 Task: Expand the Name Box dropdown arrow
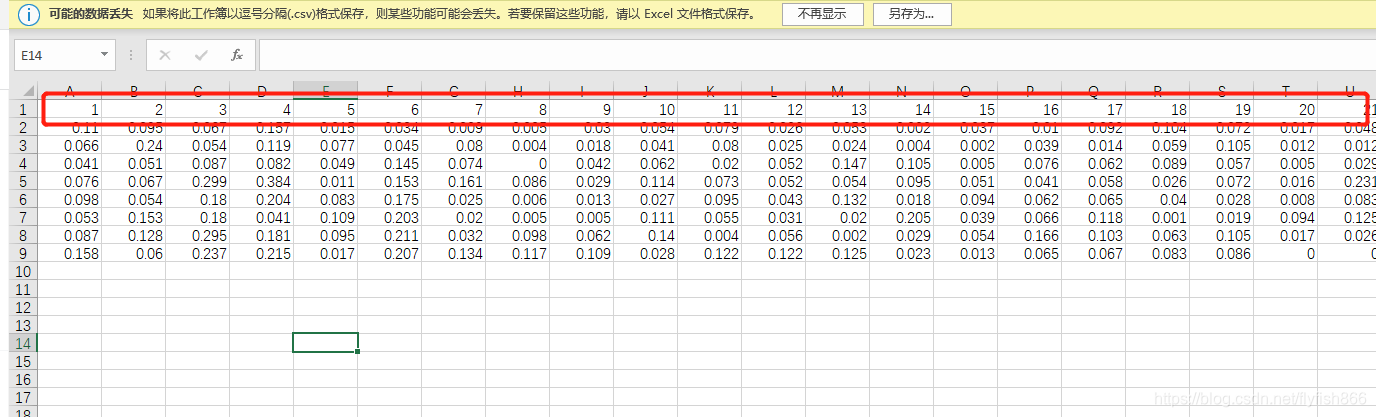(x=105, y=55)
